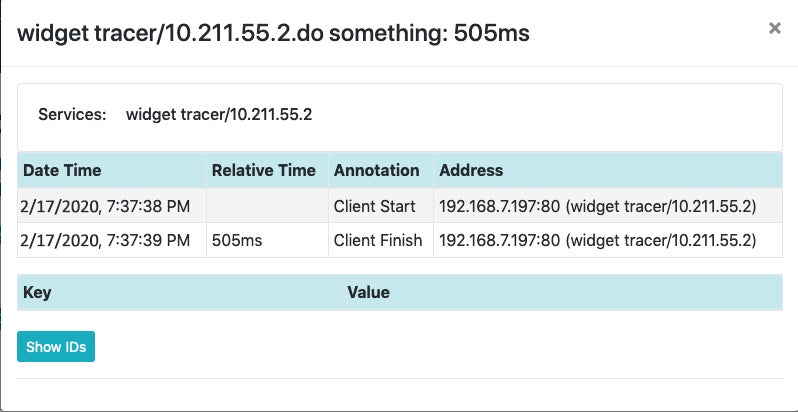Select the Value column header

(368, 293)
